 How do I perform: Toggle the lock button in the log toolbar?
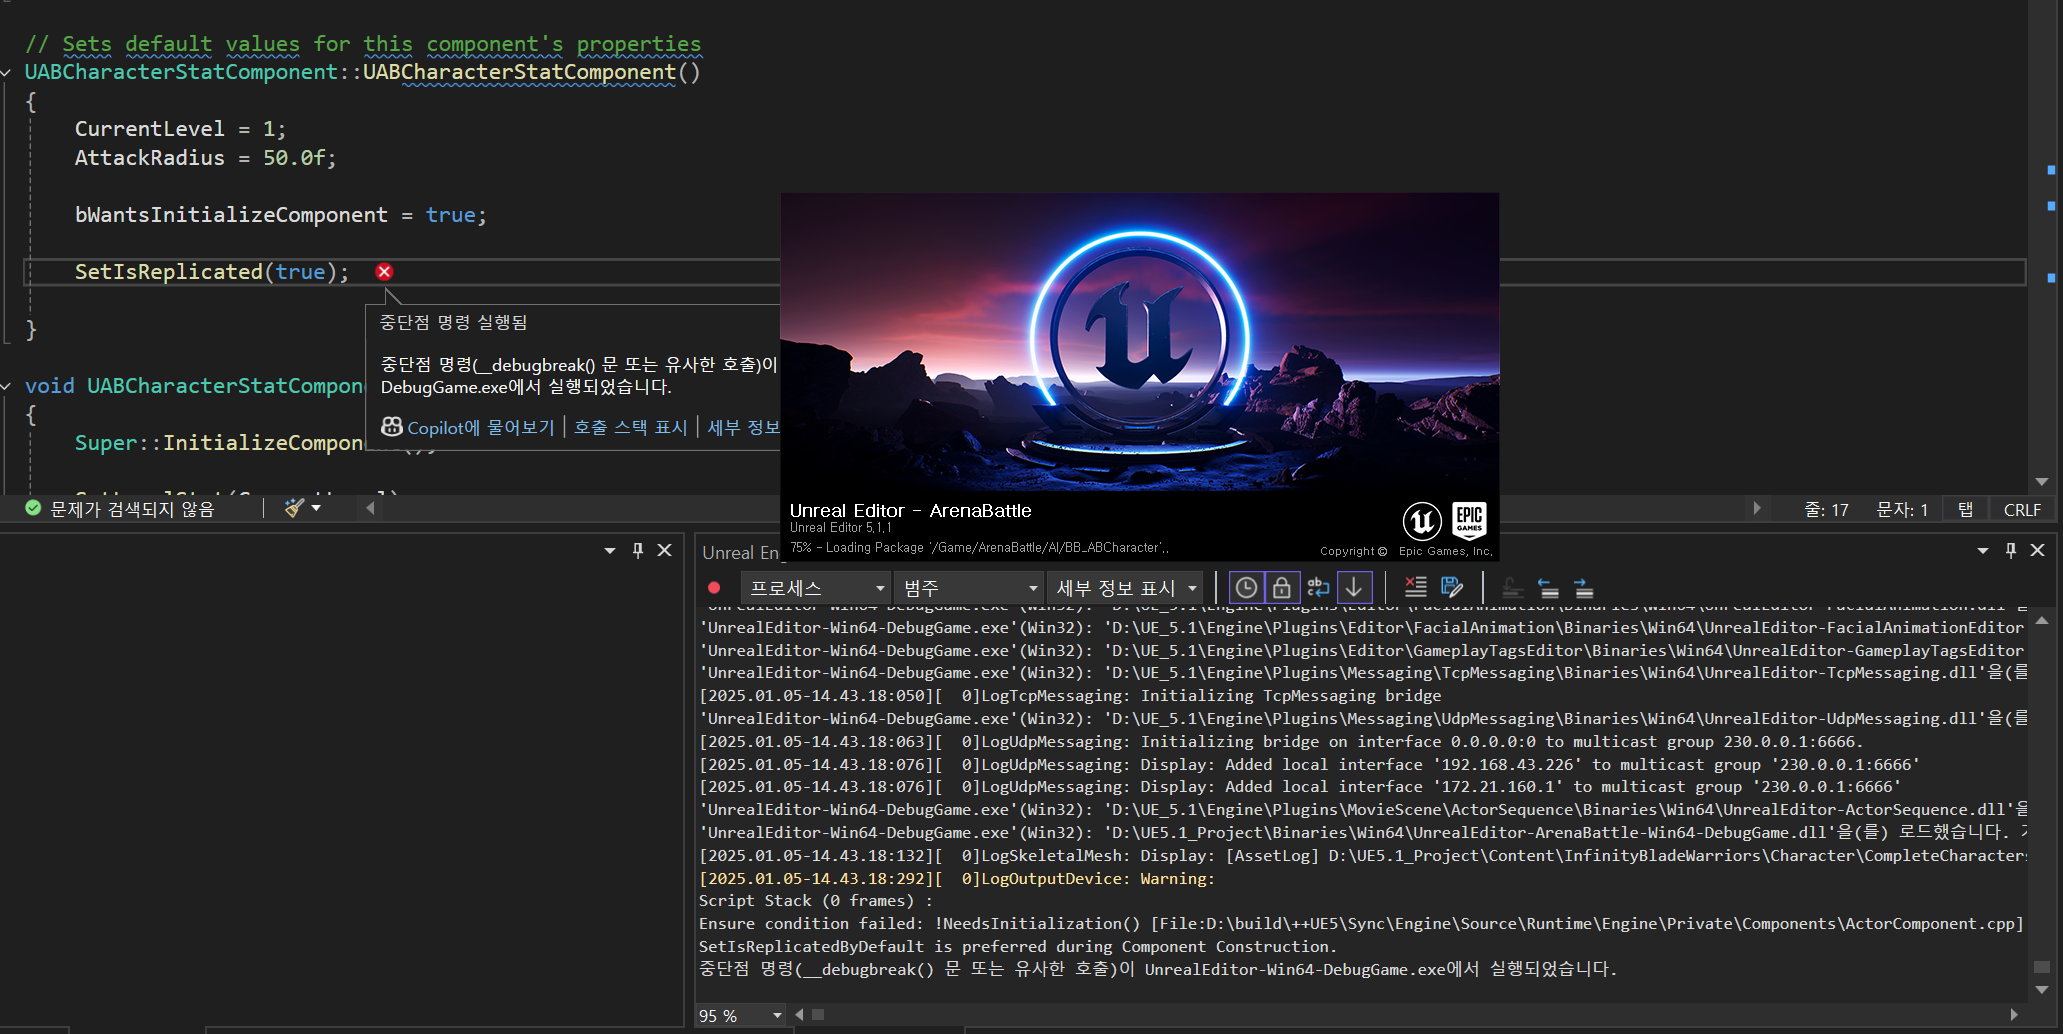point(1281,588)
